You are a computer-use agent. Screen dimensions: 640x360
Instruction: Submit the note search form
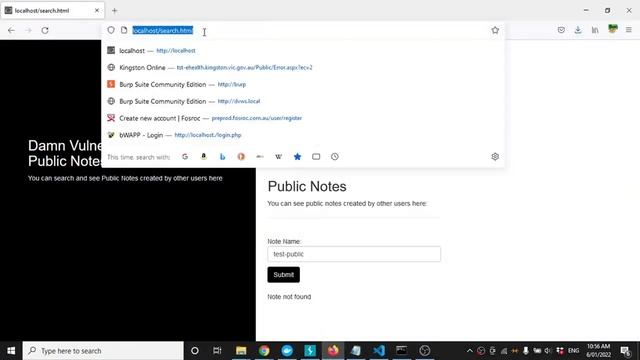pyautogui.click(x=284, y=275)
